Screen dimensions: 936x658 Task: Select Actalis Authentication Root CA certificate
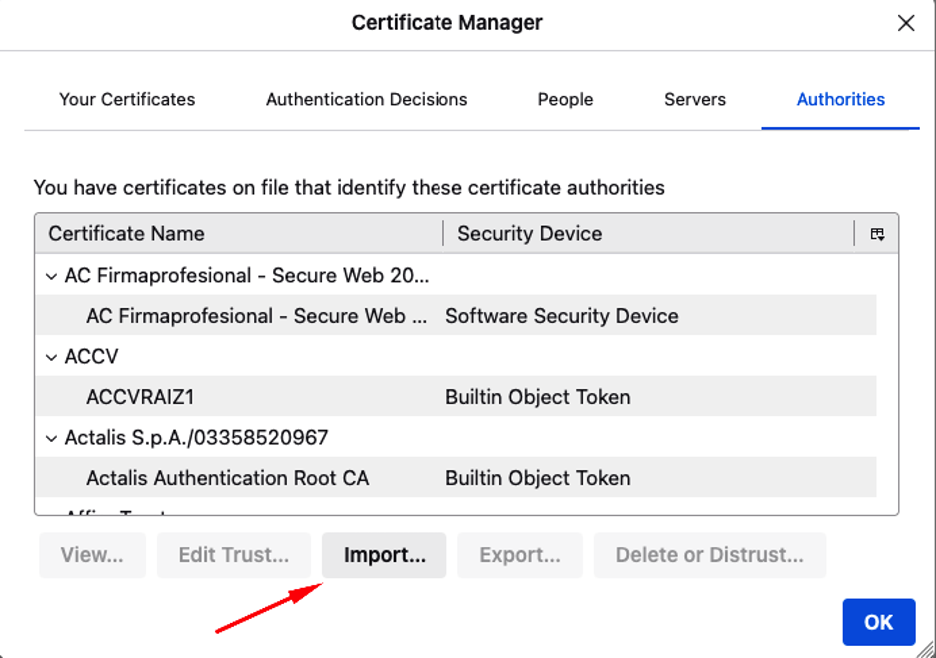click(456, 478)
